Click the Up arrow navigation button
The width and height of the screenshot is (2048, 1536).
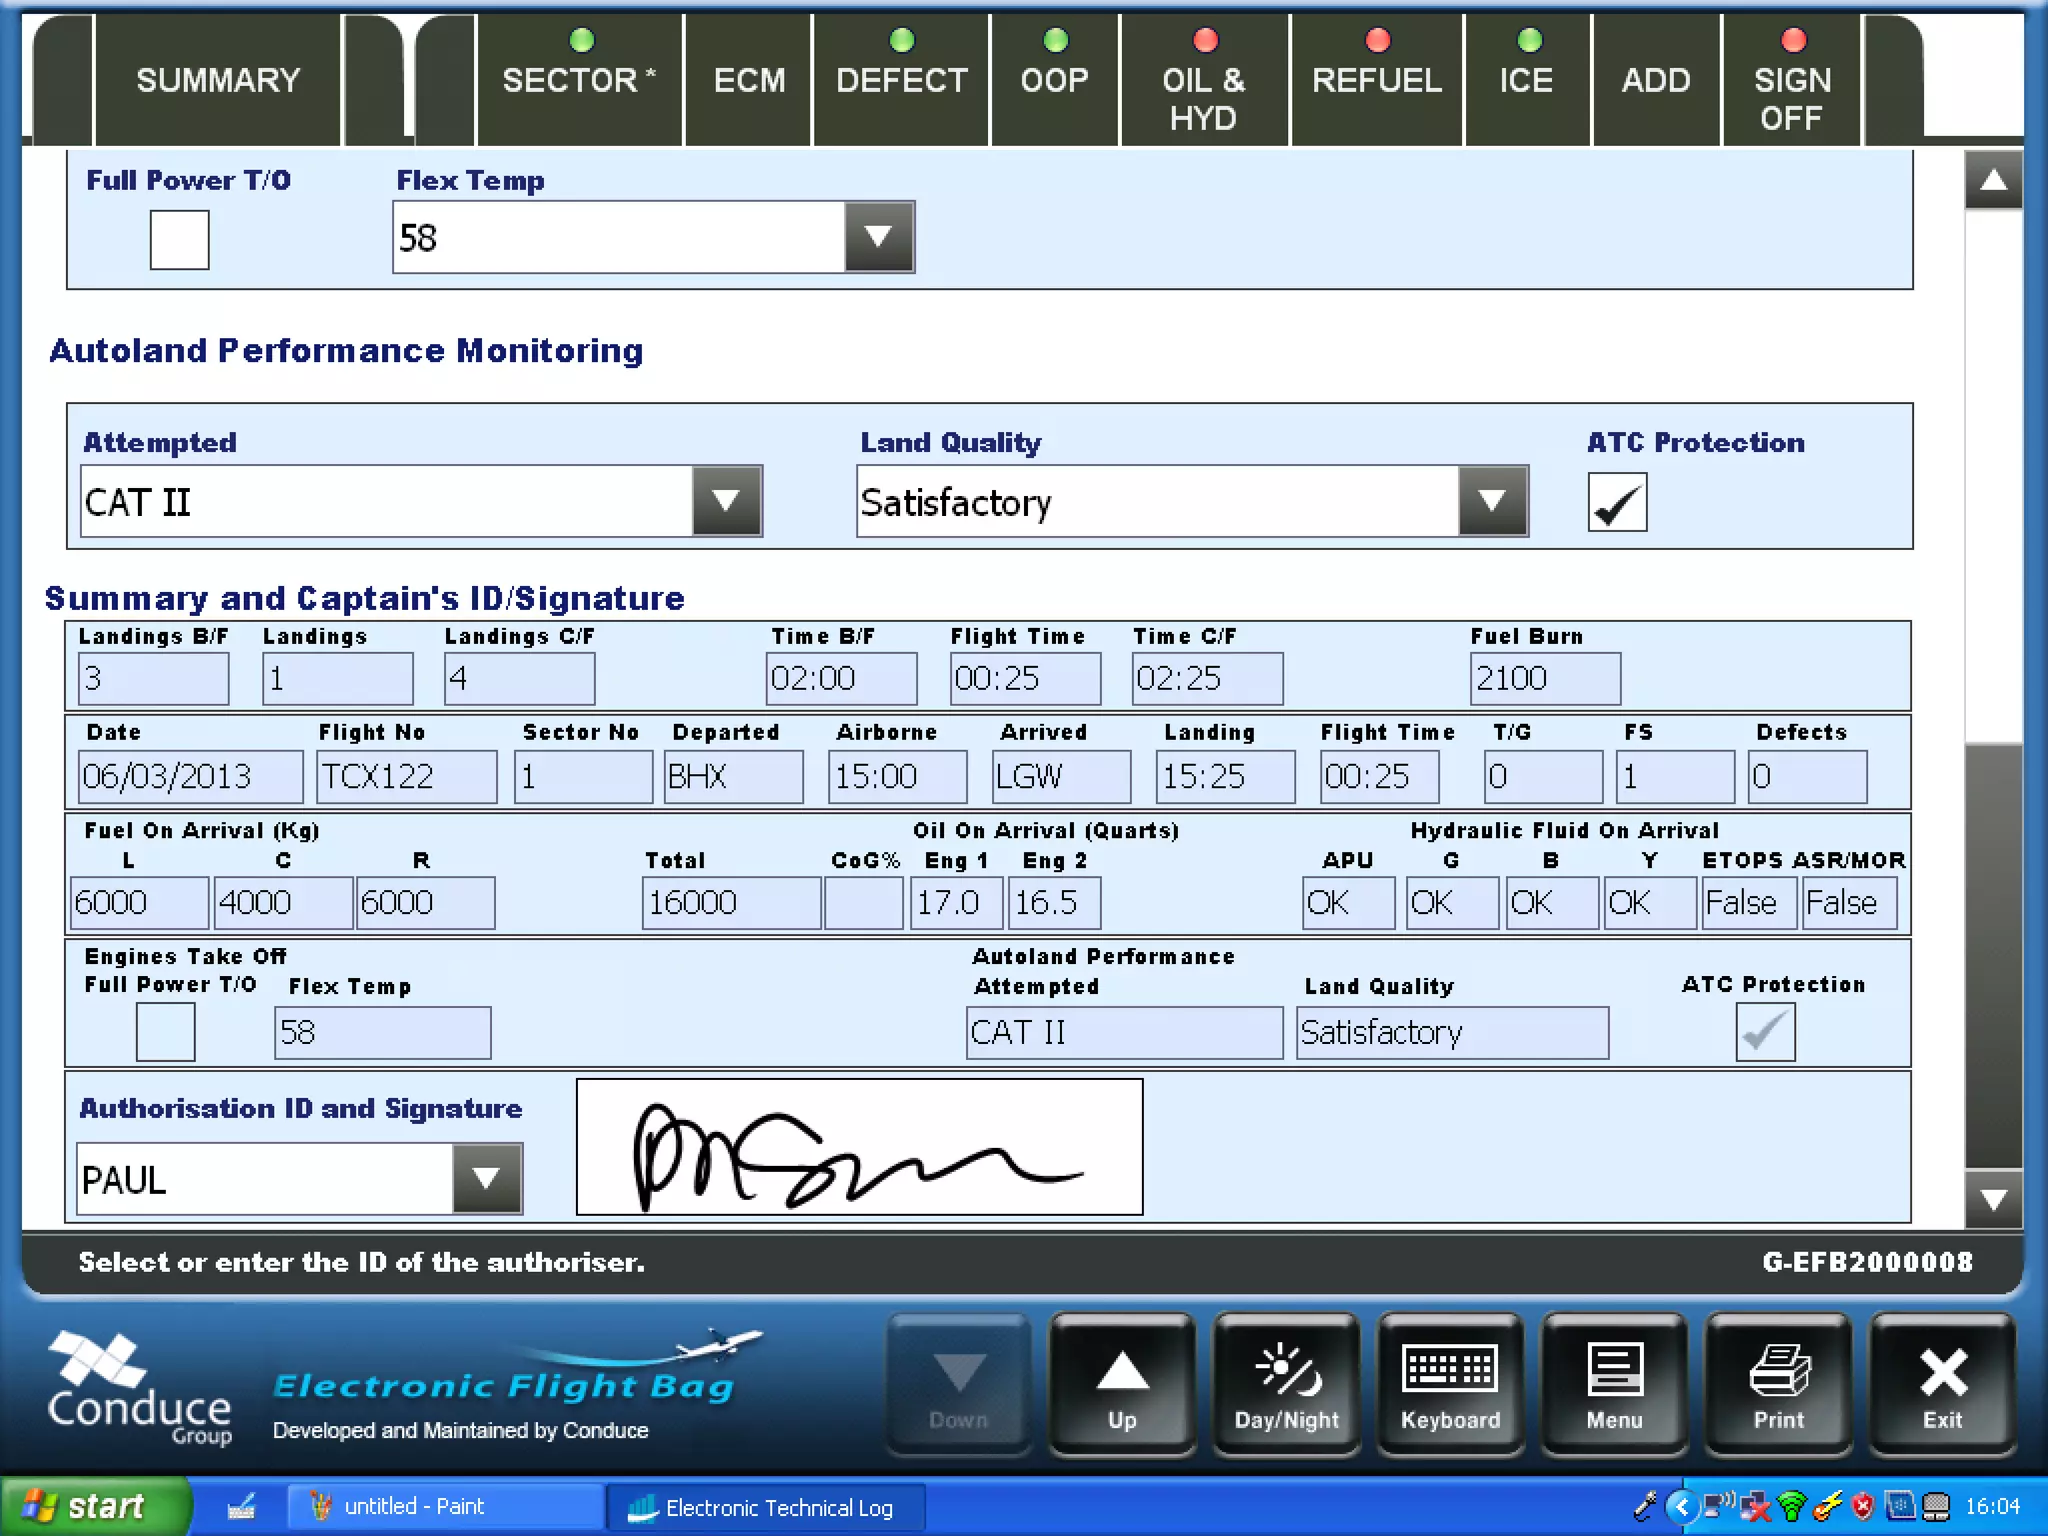pos(1122,1386)
